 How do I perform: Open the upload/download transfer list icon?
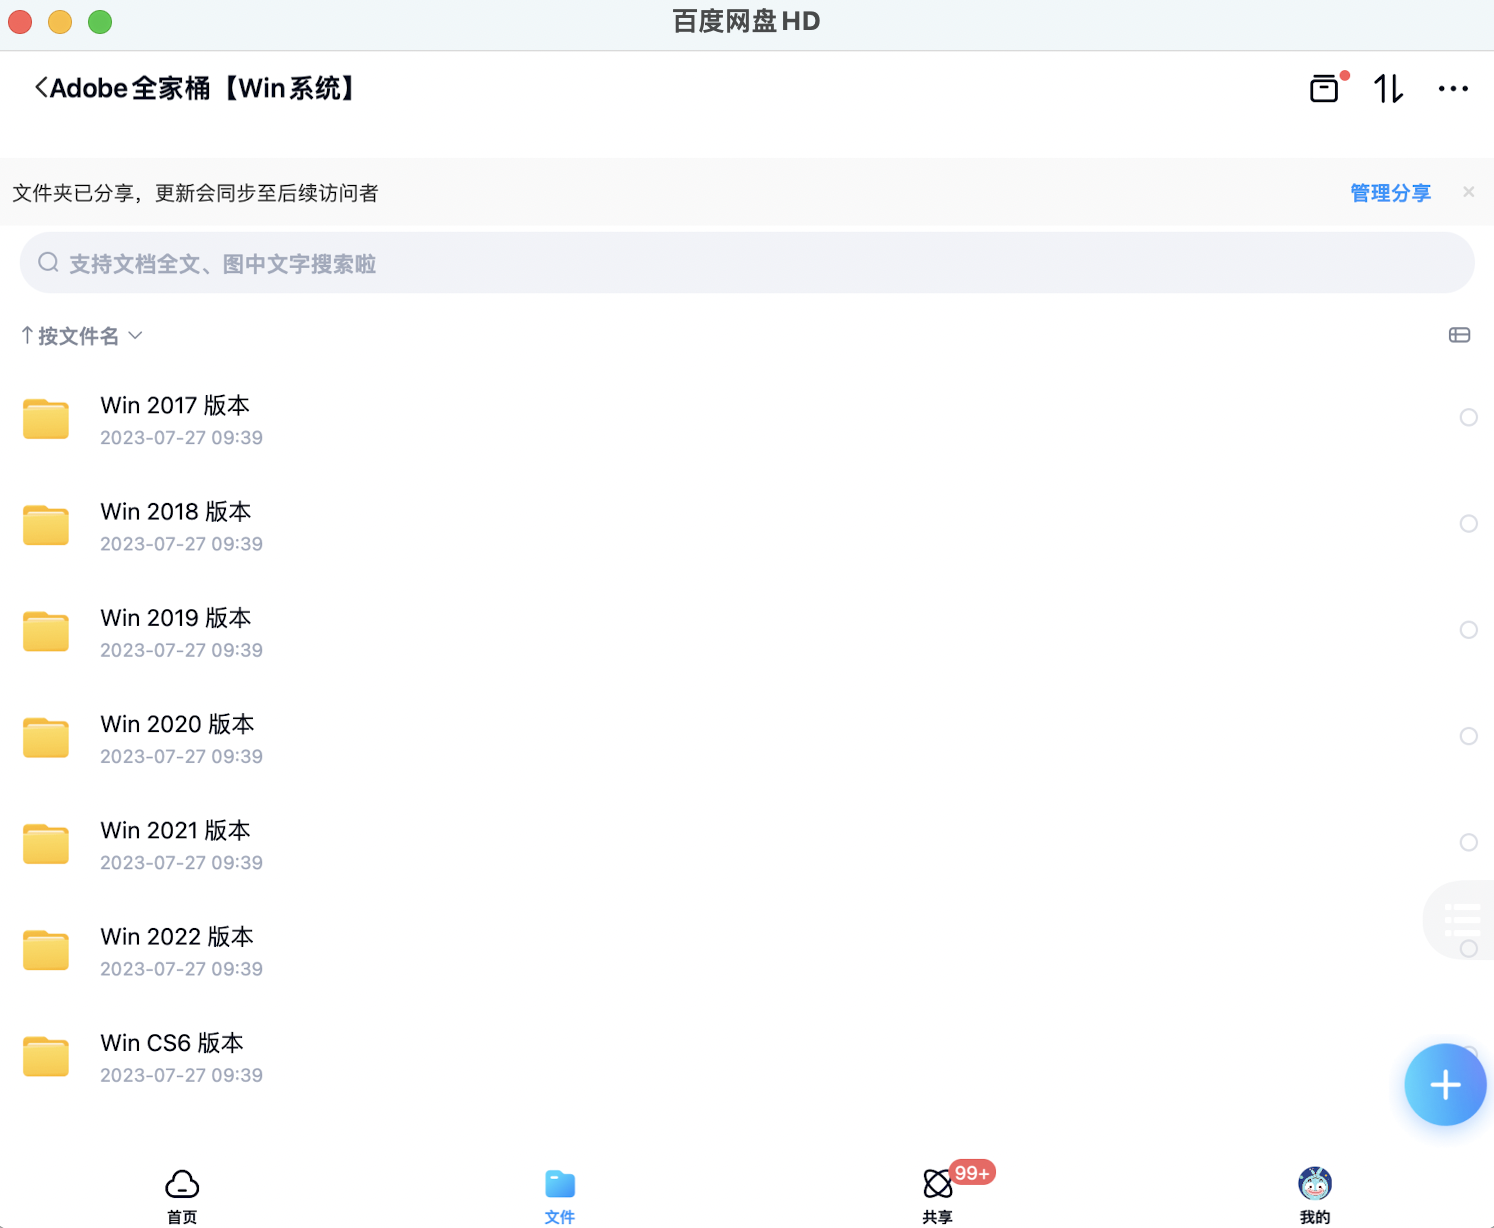pos(1388,89)
